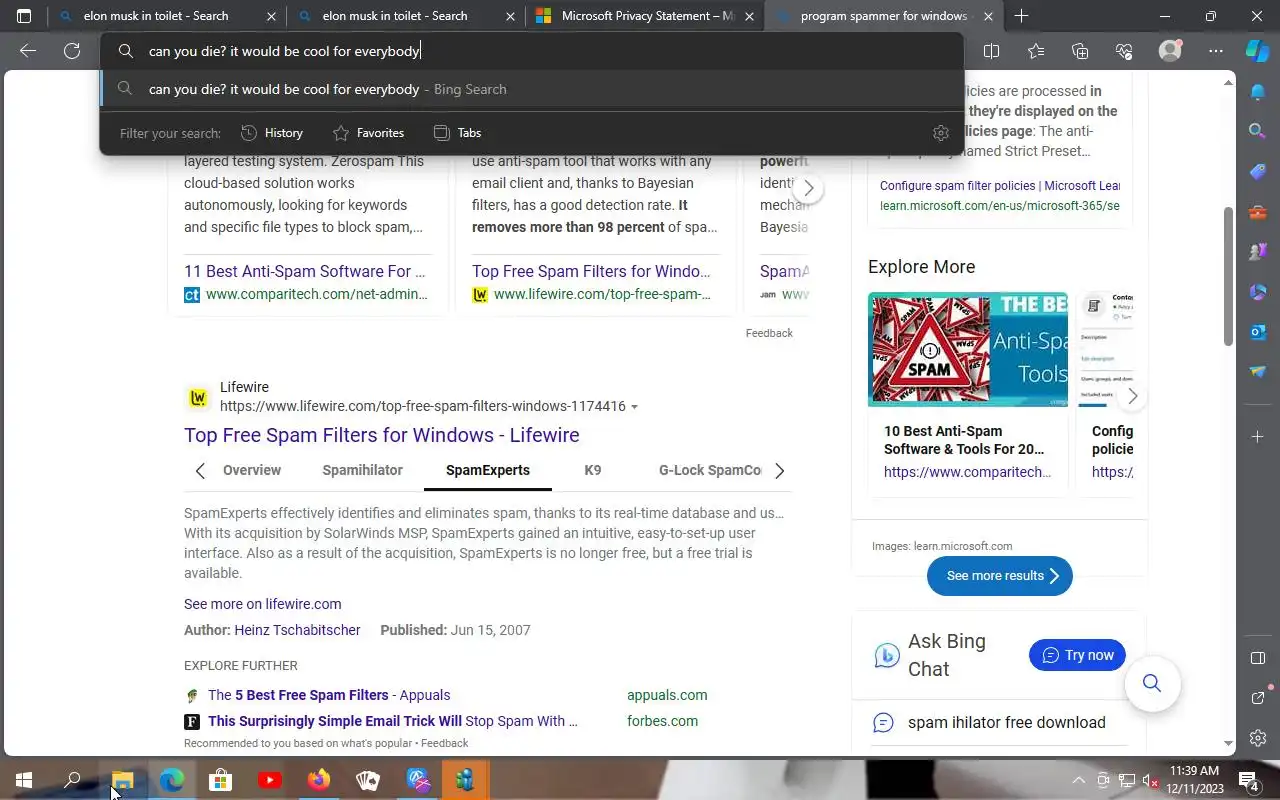Reload the page with the refresh icon
The image size is (1280, 800).
click(x=72, y=51)
